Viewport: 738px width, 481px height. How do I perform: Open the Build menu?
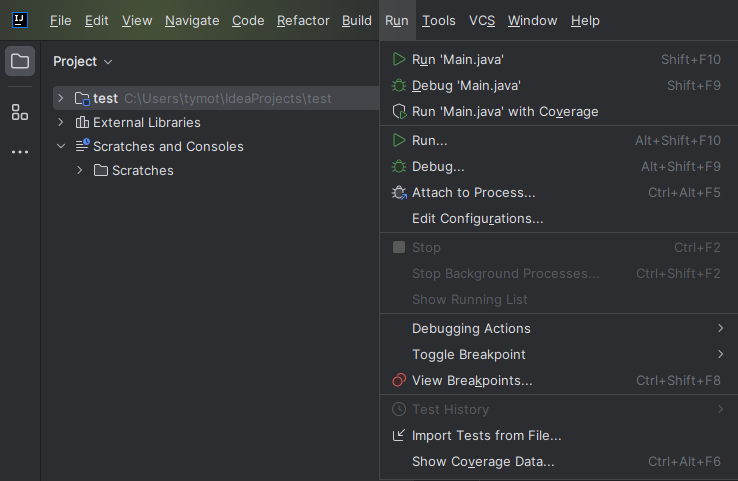click(357, 21)
